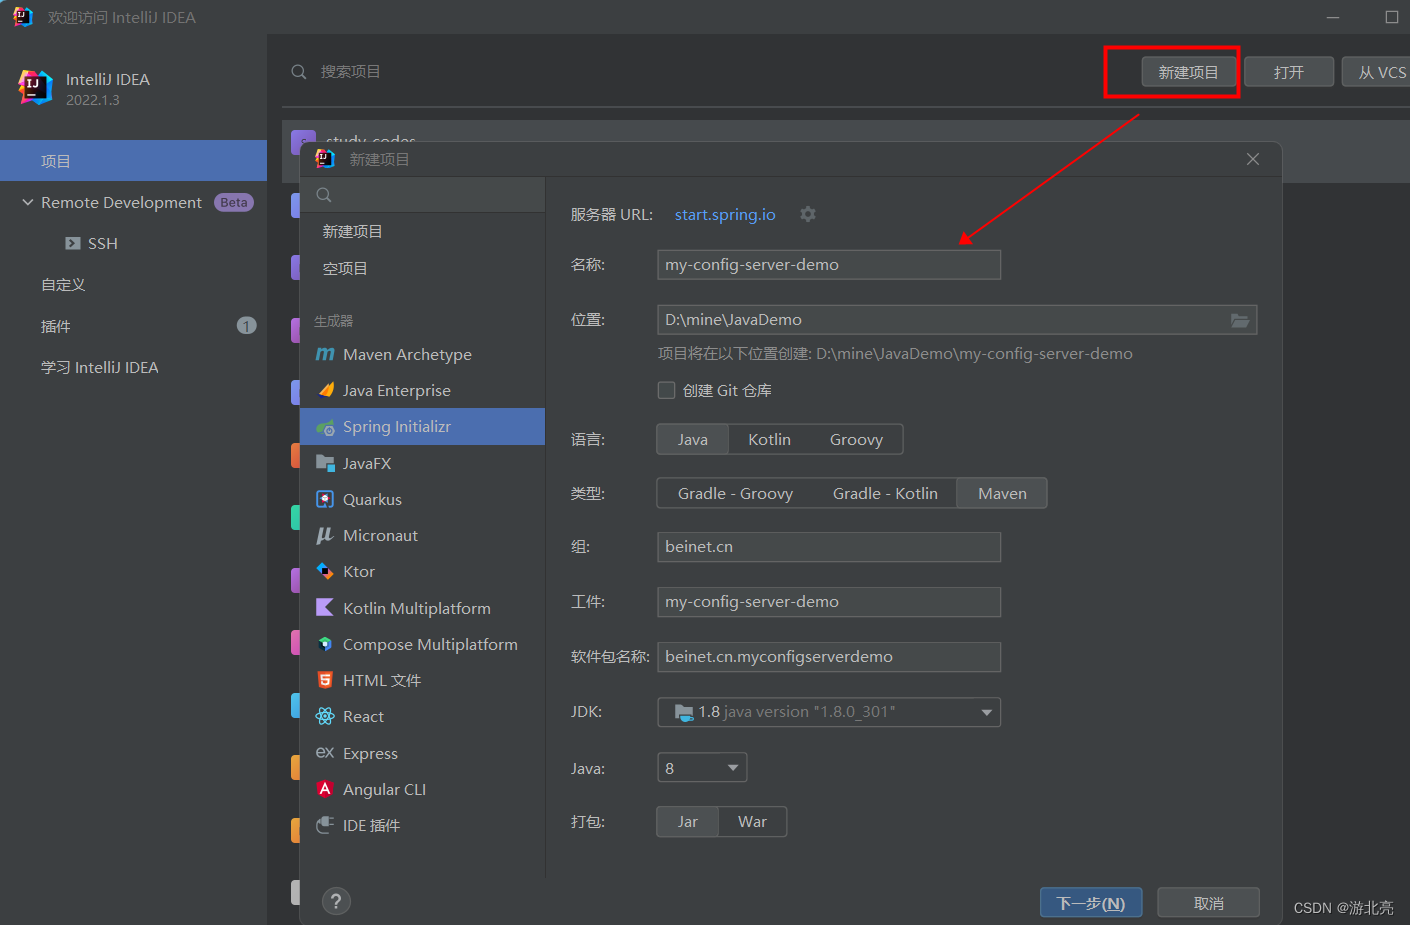Click 取消 button
The image size is (1410, 925).
[1208, 903]
